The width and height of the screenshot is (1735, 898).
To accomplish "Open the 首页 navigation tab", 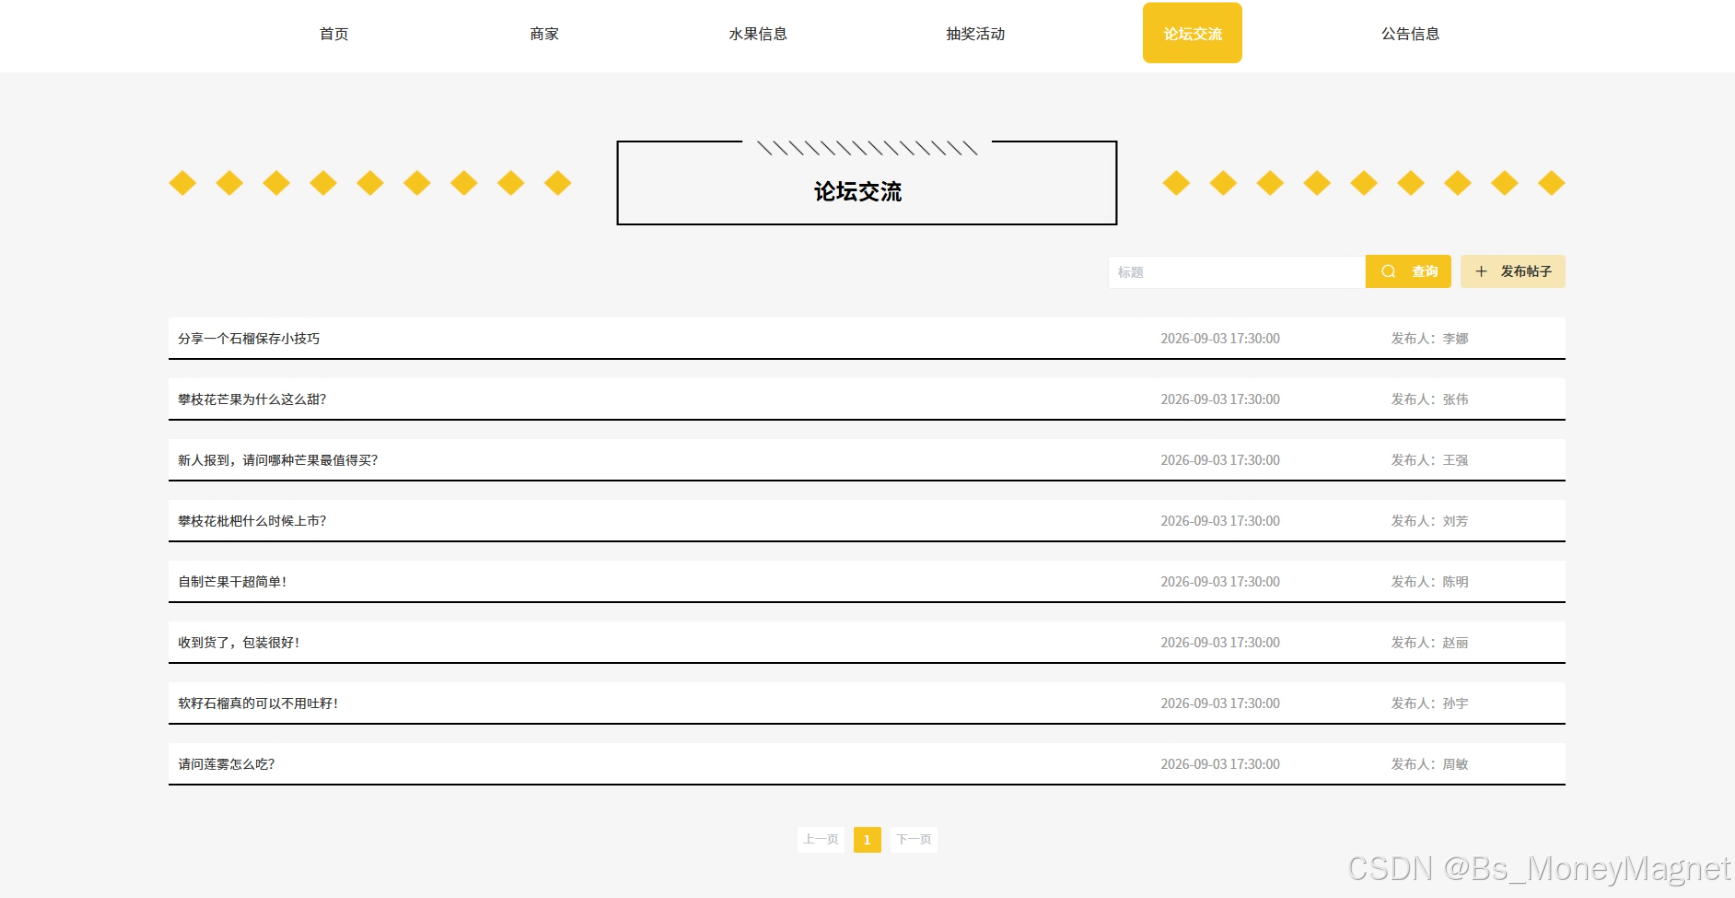I will pos(334,34).
